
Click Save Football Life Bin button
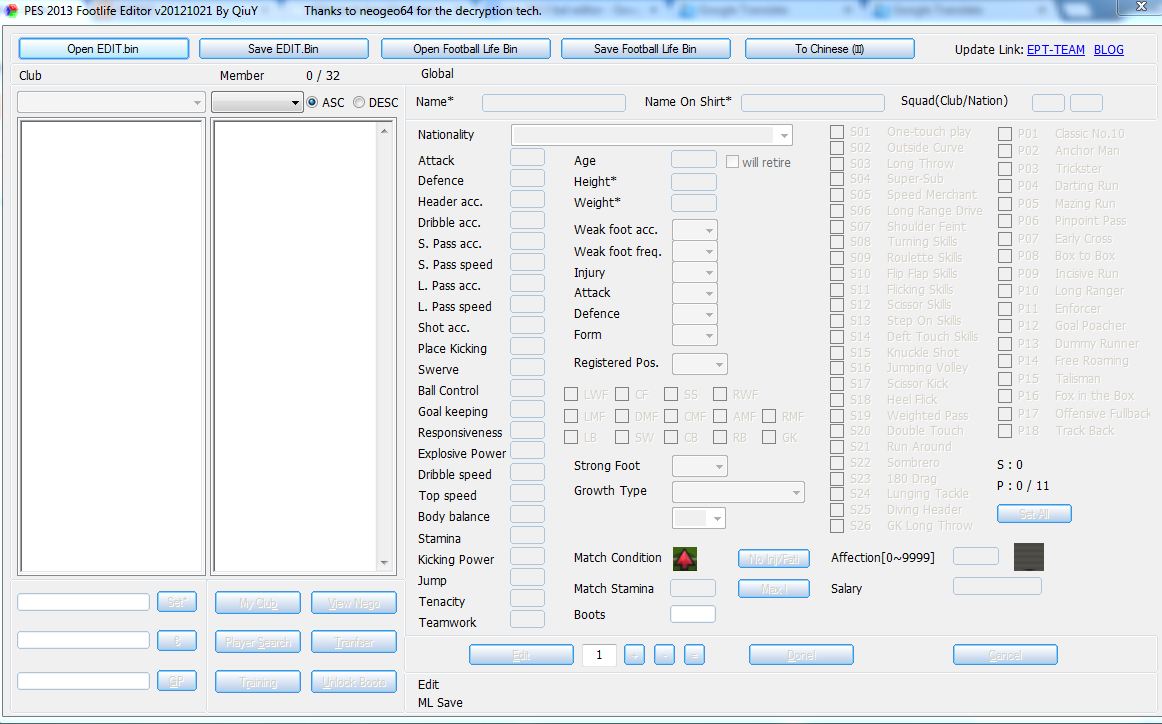click(645, 48)
